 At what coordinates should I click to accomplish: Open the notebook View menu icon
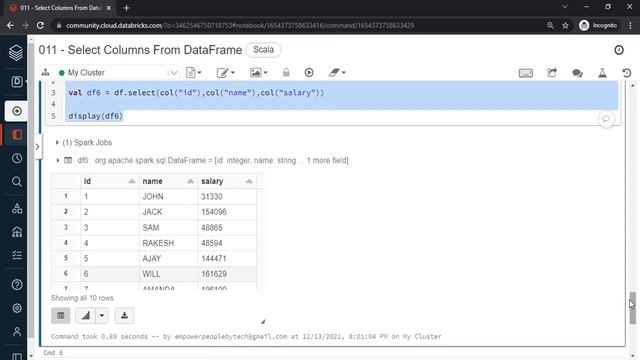click(x=258, y=73)
